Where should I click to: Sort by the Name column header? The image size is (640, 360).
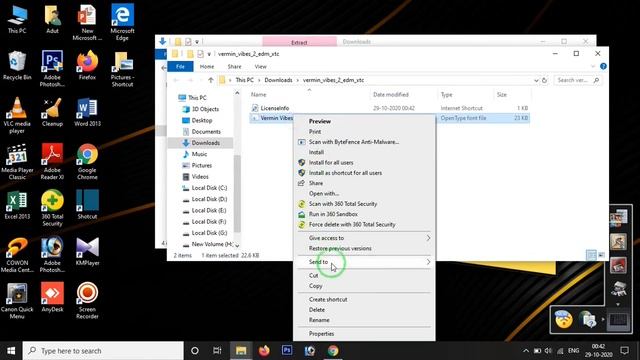tap(258, 95)
